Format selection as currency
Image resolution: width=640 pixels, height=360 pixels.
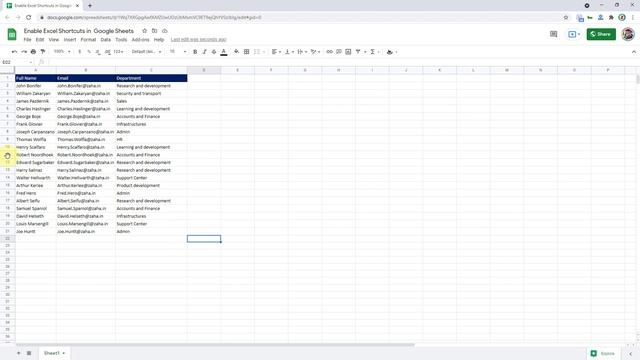pyautogui.click(x=80, y=52)
